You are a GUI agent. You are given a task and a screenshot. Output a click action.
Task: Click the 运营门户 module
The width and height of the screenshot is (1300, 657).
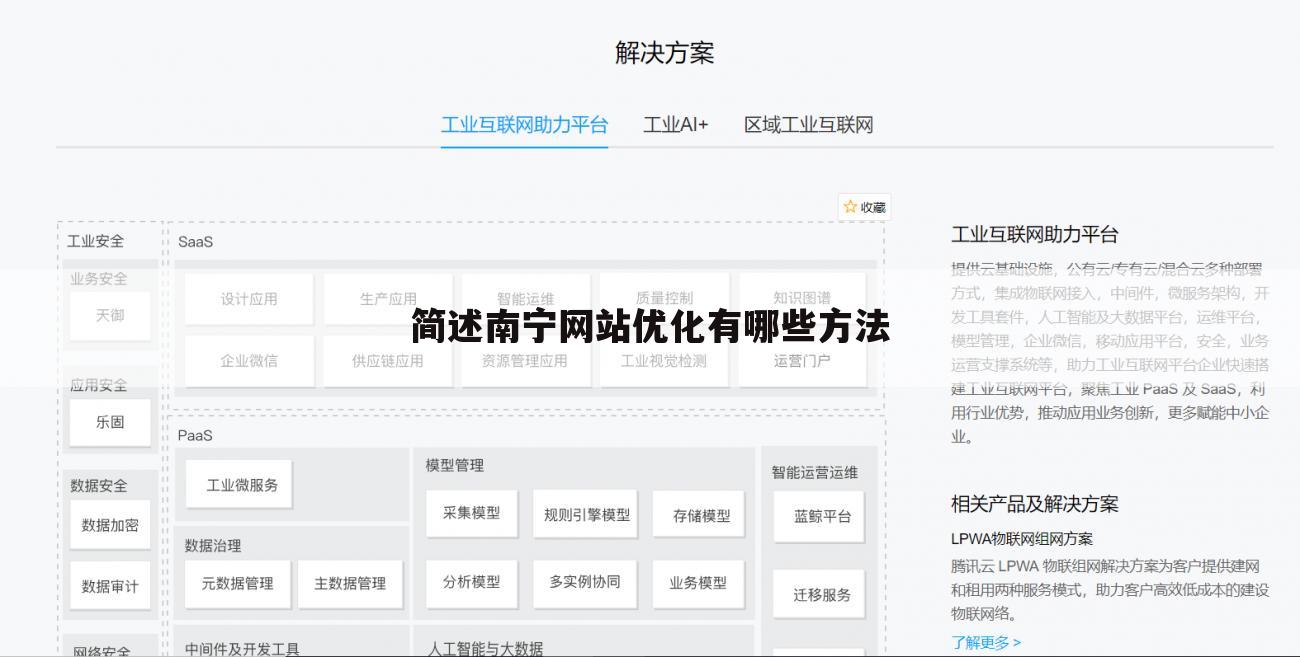(x=801, y=361)
